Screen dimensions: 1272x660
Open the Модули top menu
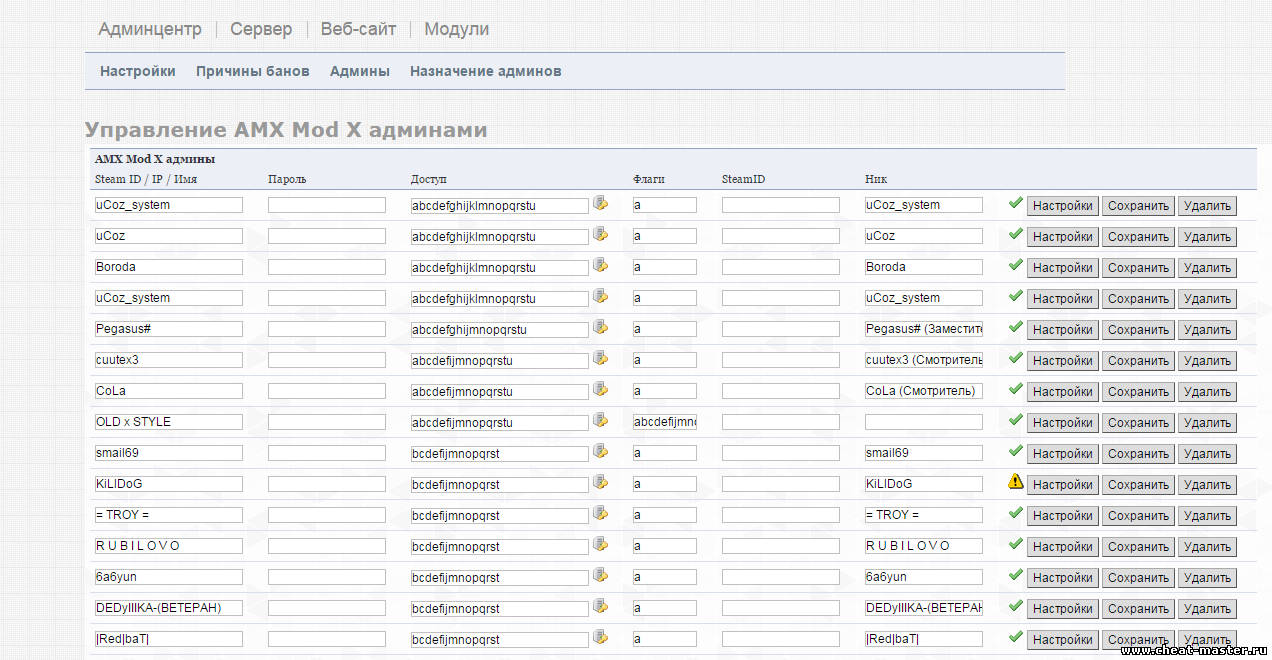457,29
